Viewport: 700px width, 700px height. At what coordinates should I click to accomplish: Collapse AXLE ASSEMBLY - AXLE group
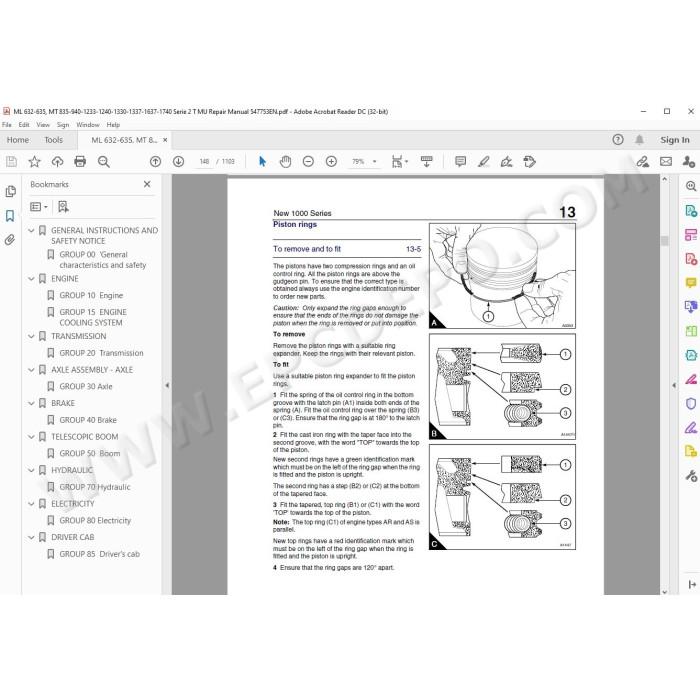point(31,370)
